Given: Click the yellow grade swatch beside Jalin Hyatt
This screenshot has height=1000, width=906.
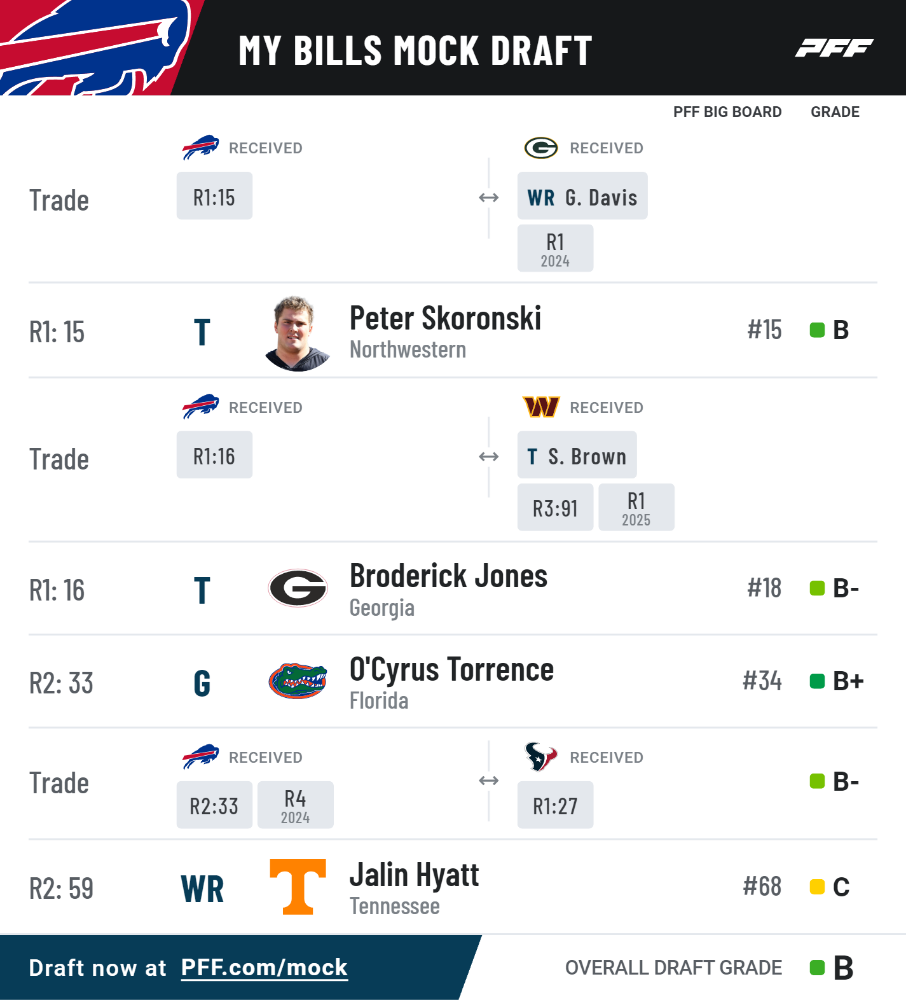Looking at the screenshot, I should pyautogui.click(x=817, y=886).
